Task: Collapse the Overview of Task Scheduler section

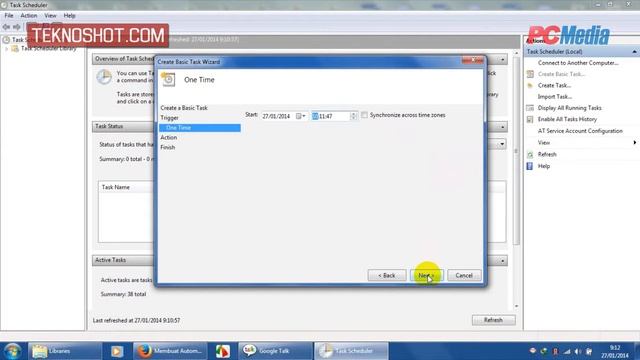Action: (x=502, y=60)
